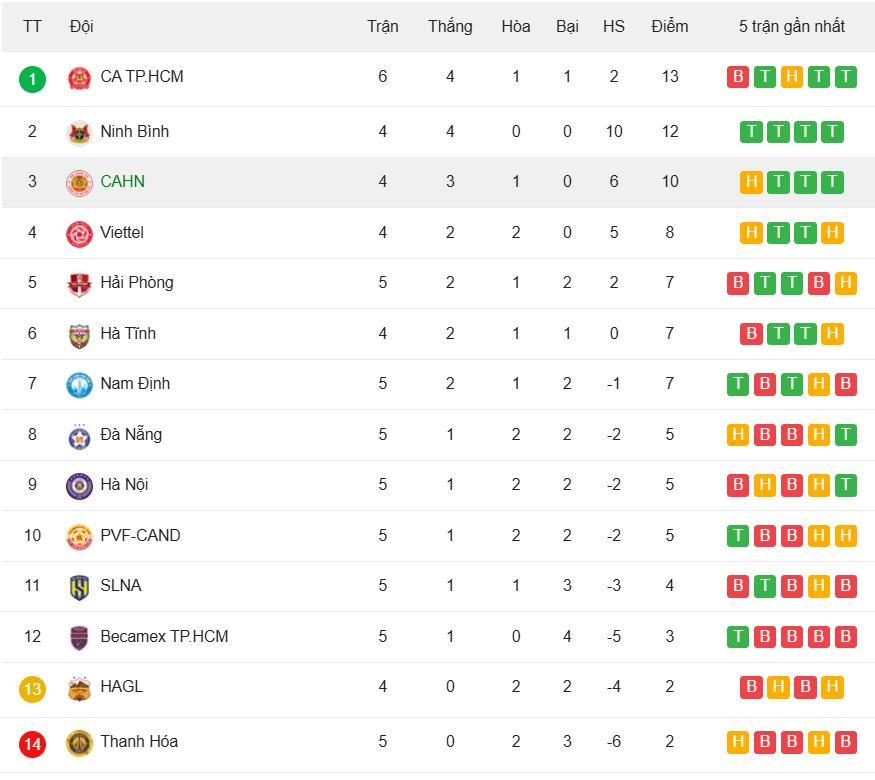
Task: Click the Viettel club logo
Action: (79, 233)
